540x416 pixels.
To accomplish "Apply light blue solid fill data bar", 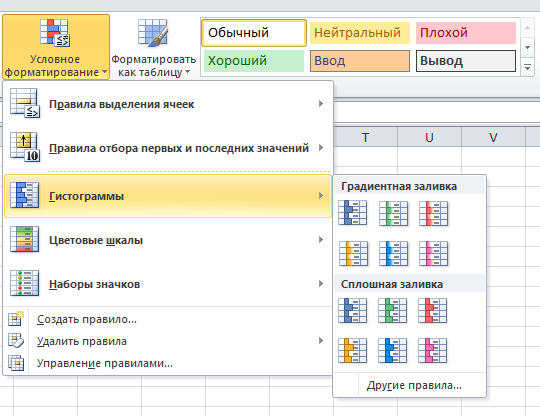I will [392, 351].
